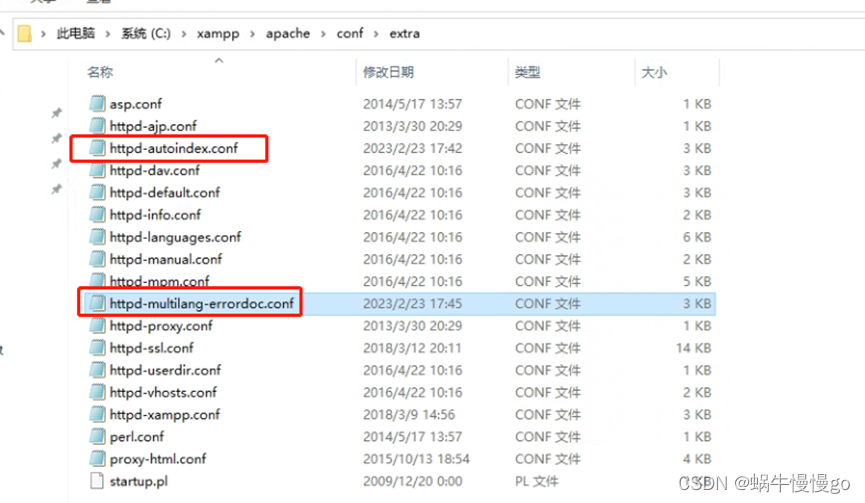Click the date 2015/10/13 18:54 of proxy-html.conf
The height and width of the screenshot is (503, 865).
[x=416, y=459]
